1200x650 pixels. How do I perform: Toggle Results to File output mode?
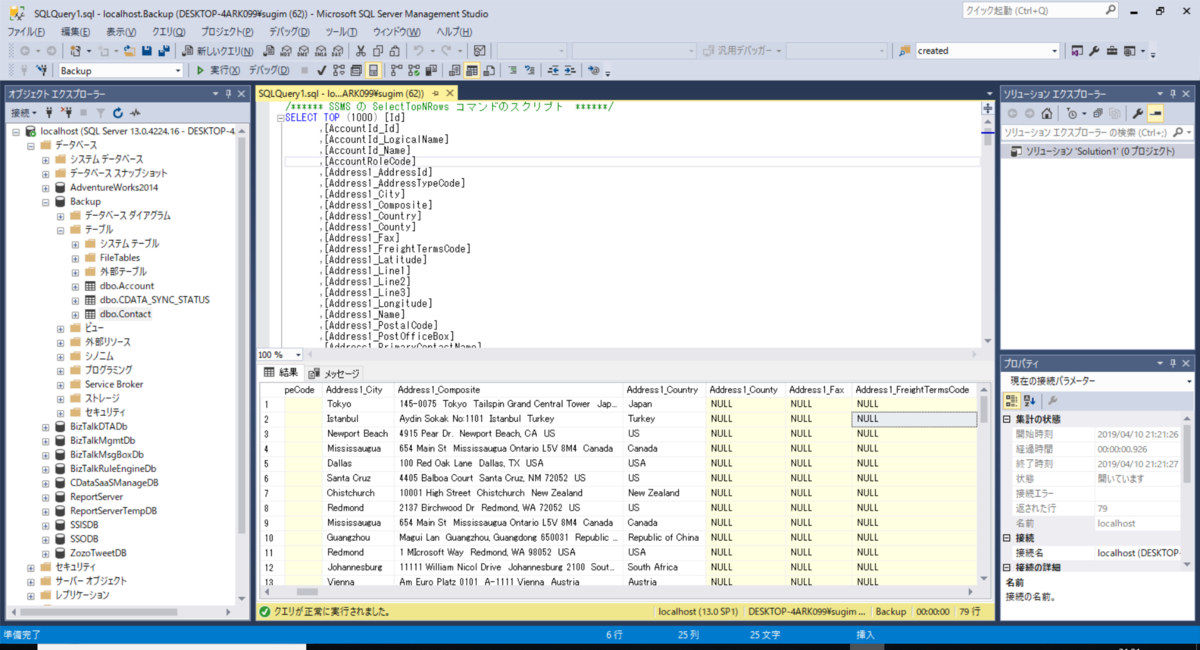pyautogui.click(x=487, y=71)
